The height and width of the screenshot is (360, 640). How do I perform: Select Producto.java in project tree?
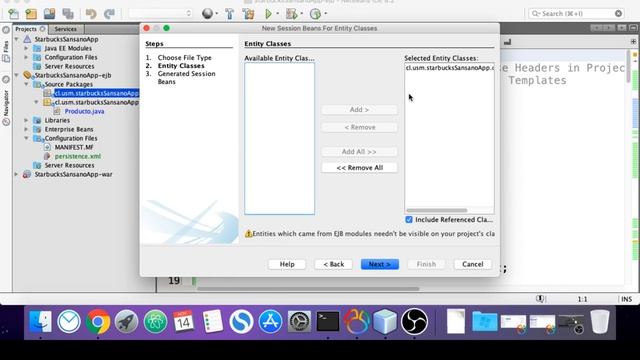(84, 111)
